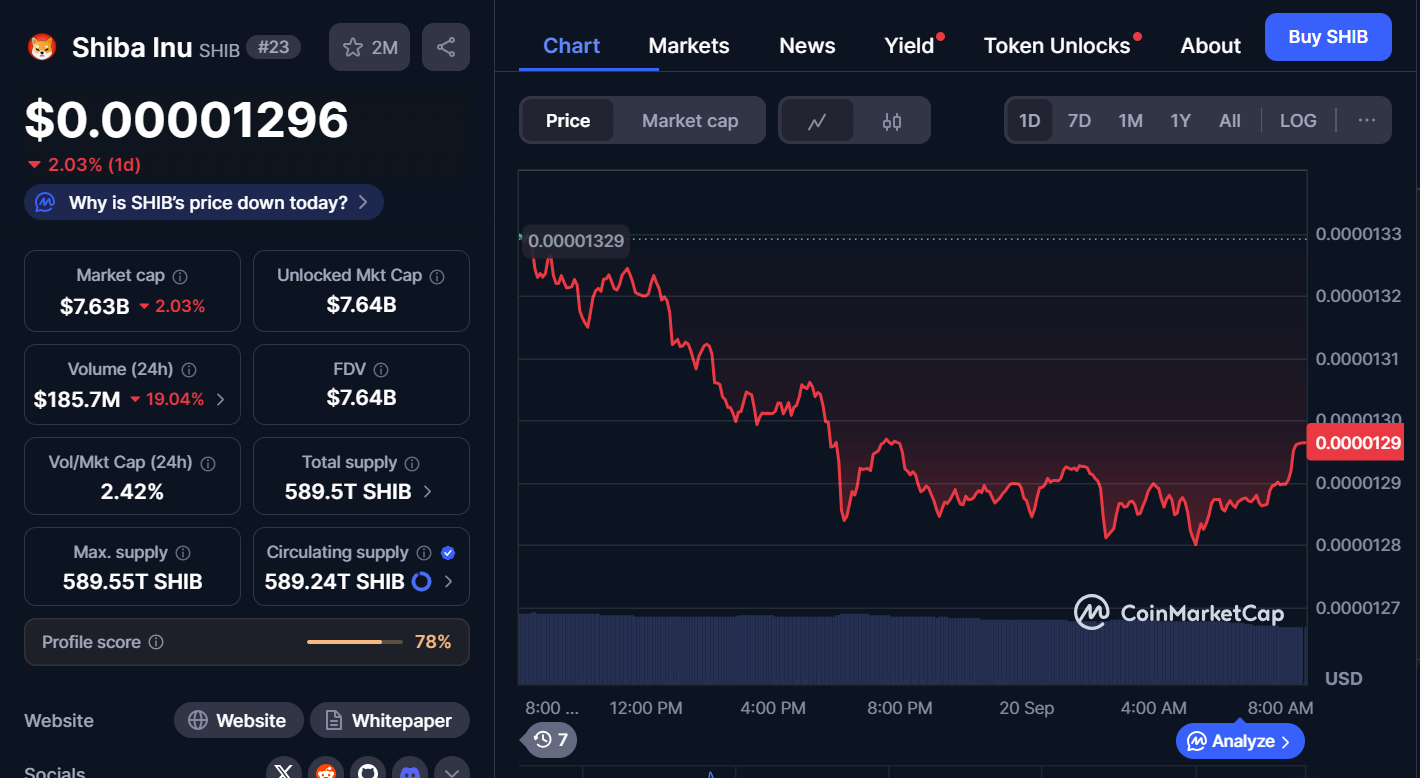Select Price chart mode

(x=568, y=121)
